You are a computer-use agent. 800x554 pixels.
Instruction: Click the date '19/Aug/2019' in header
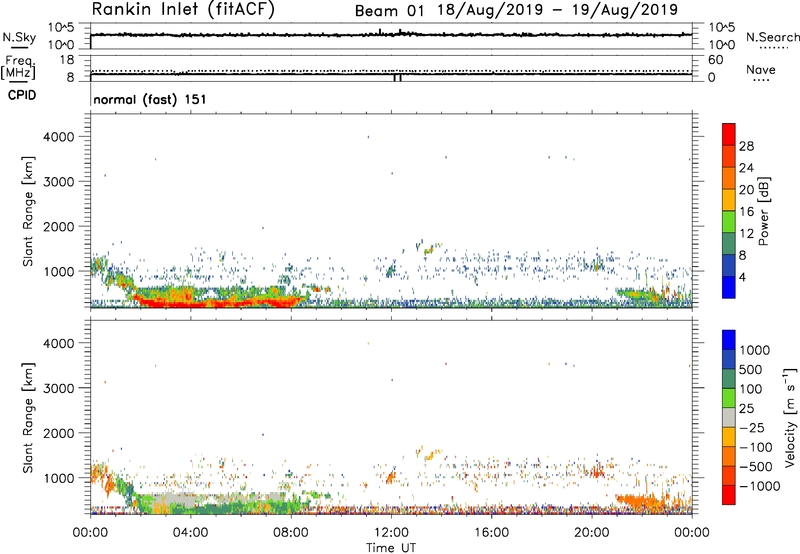click(625, 10)
